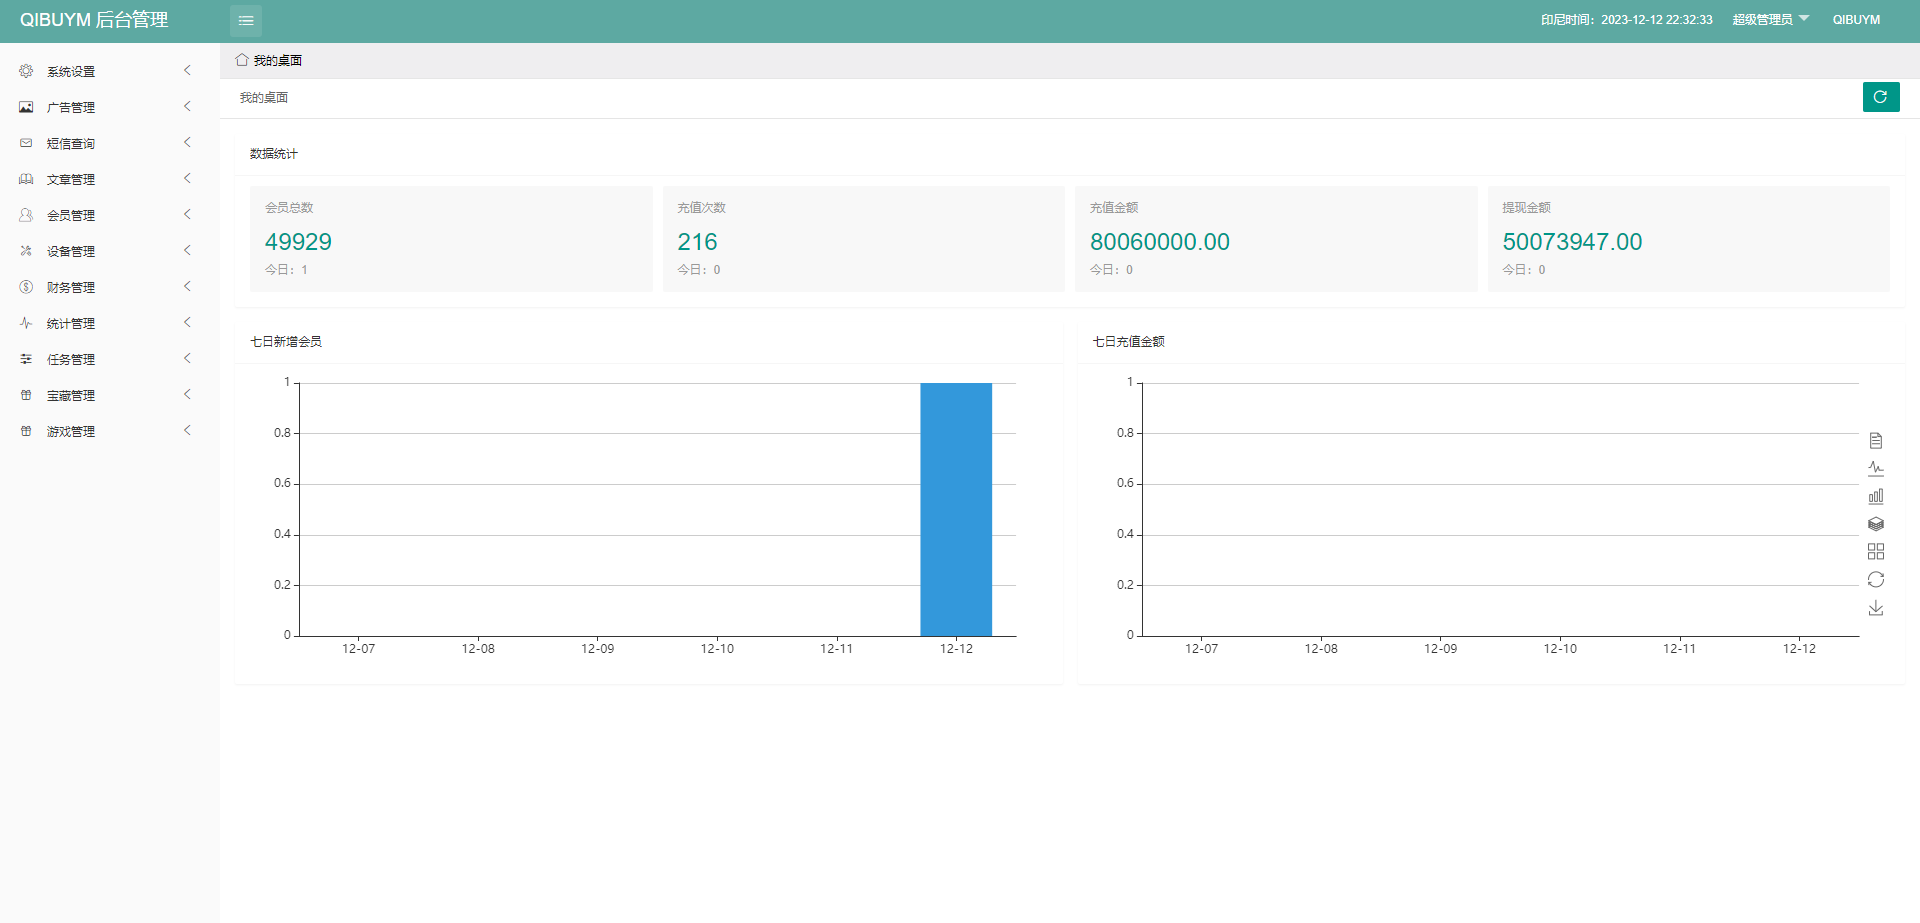
Task: Toggle sidebar with the hamburger menu icon
Action: click(246, 20)
